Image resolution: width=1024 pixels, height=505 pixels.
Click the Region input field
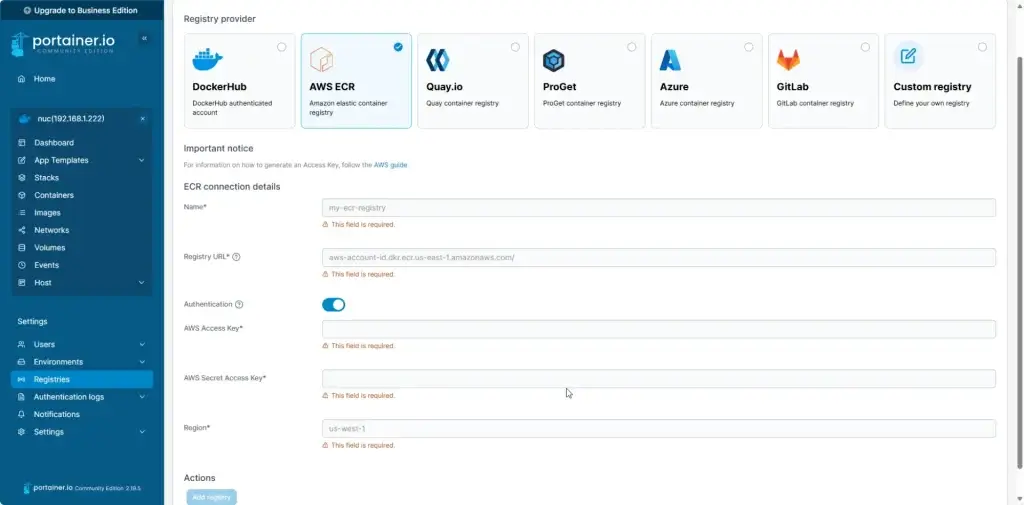(x=659, y=429)
